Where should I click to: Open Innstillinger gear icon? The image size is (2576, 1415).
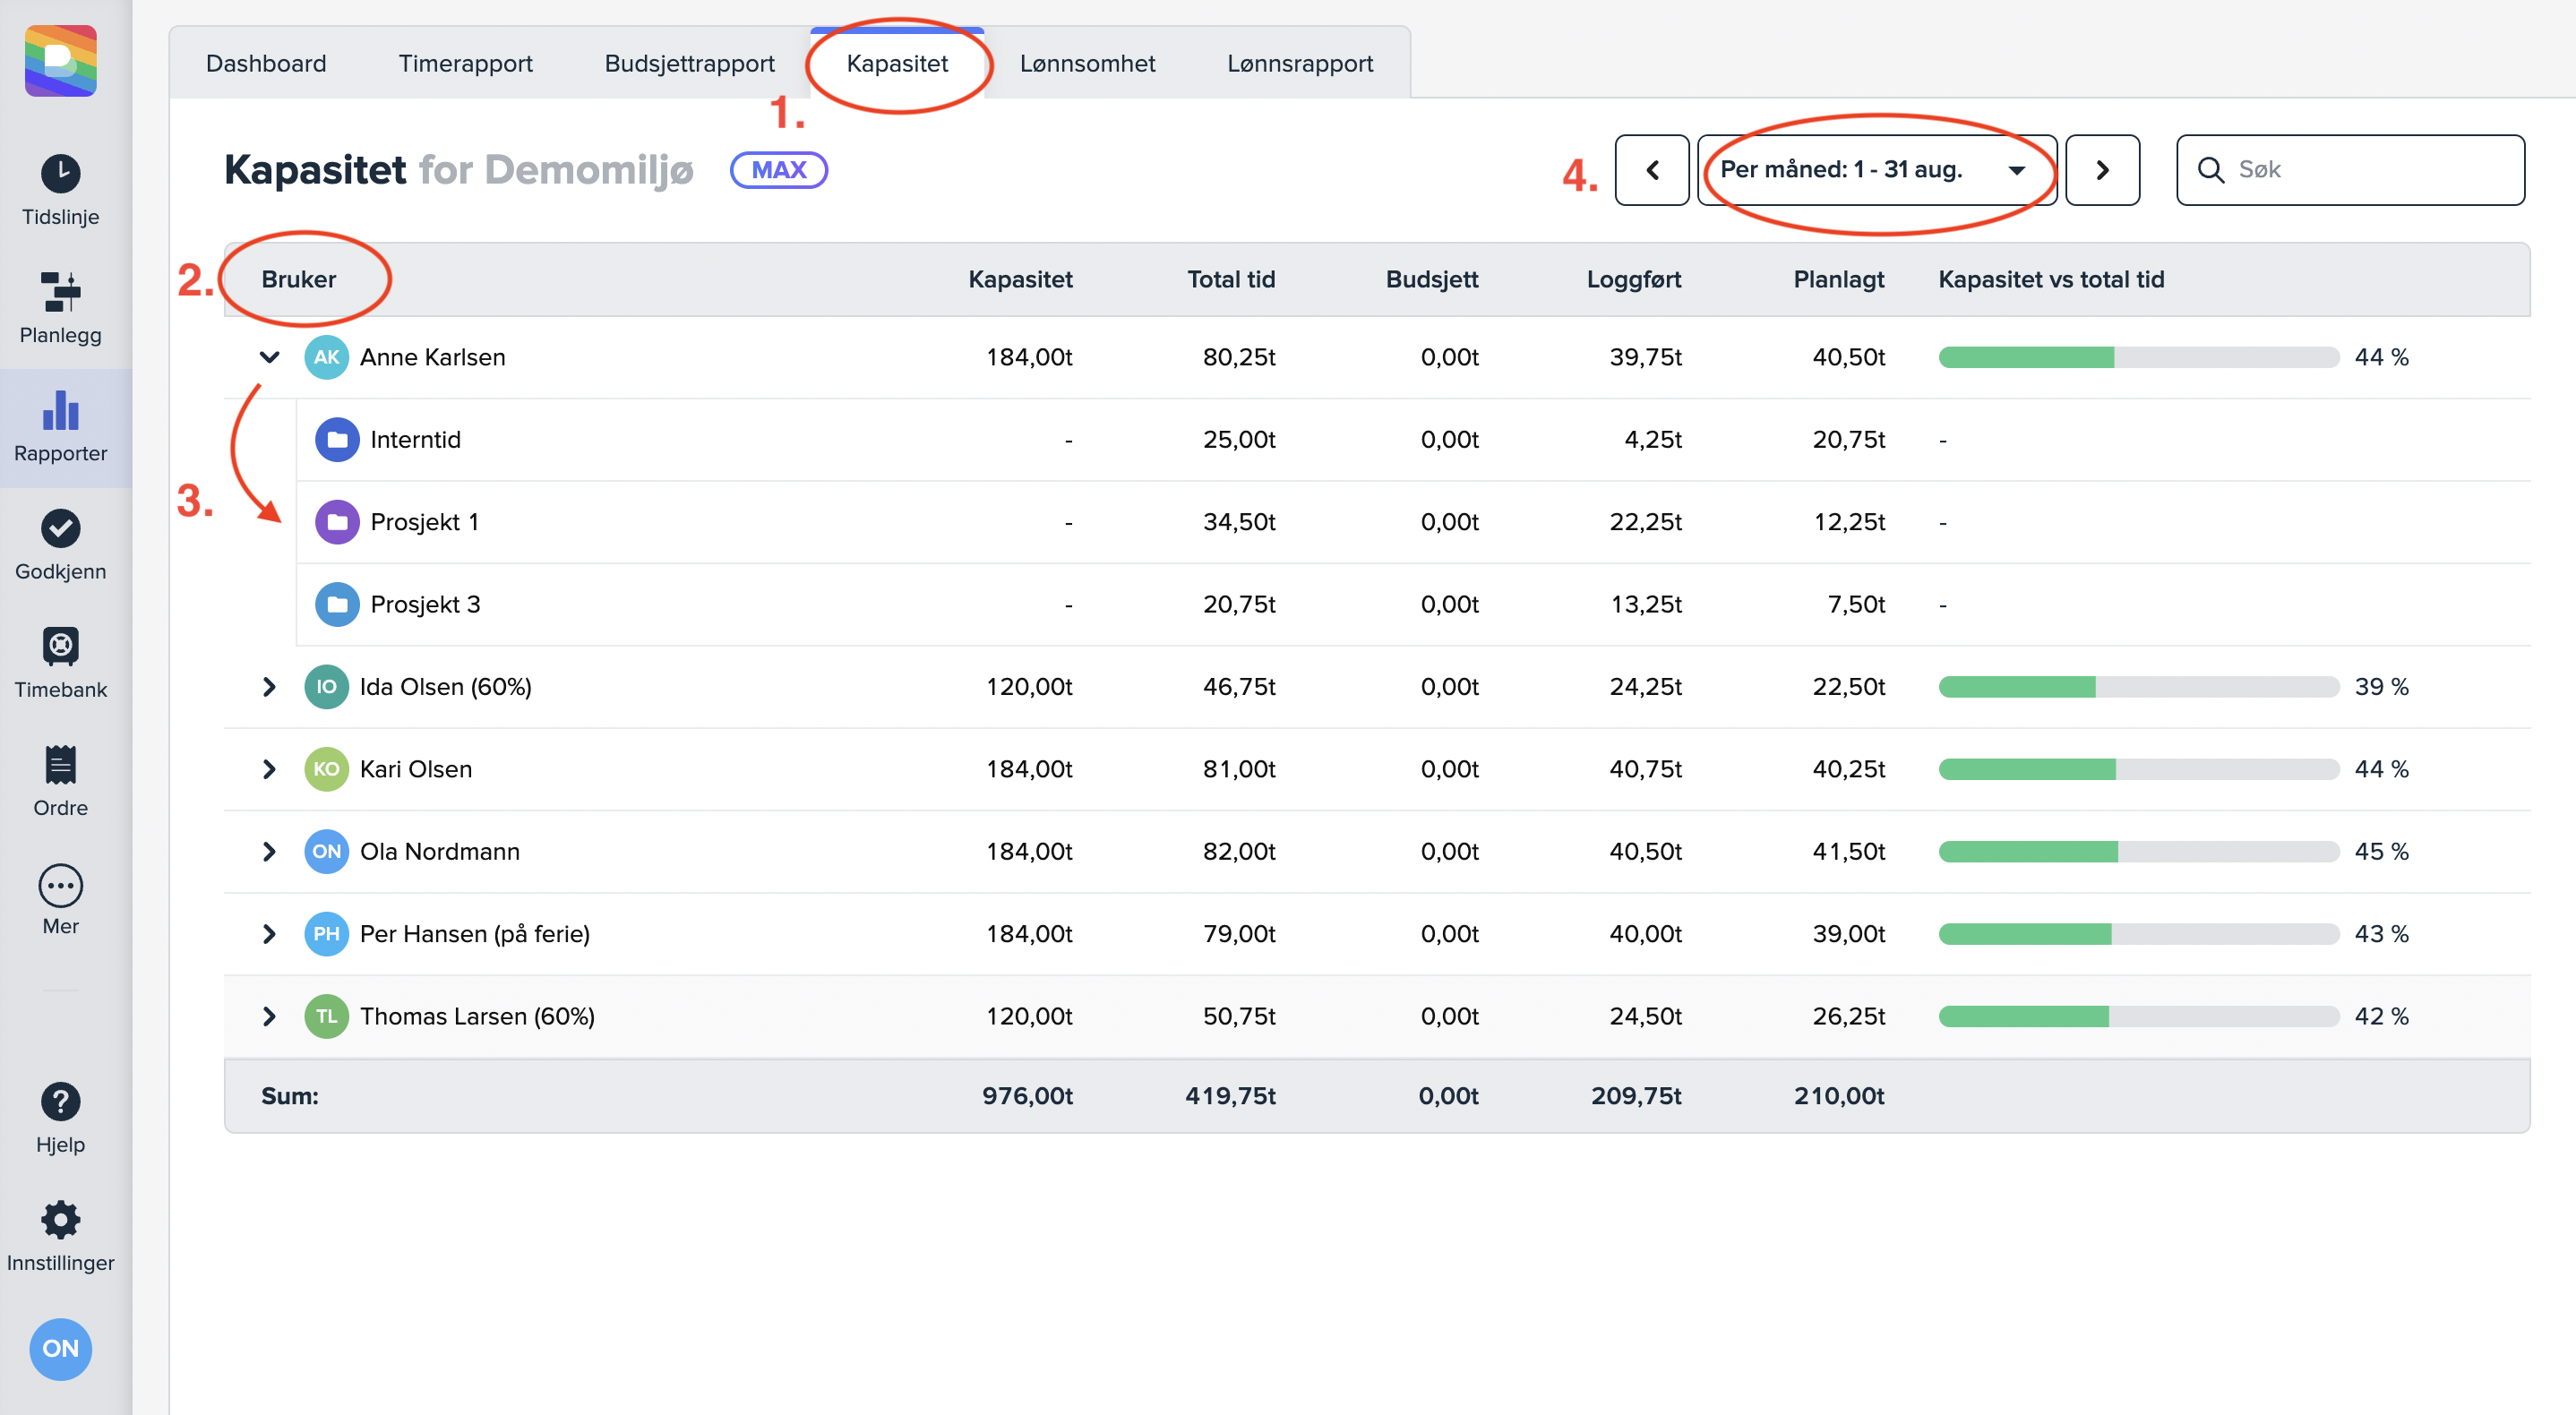coord(60,1220)
